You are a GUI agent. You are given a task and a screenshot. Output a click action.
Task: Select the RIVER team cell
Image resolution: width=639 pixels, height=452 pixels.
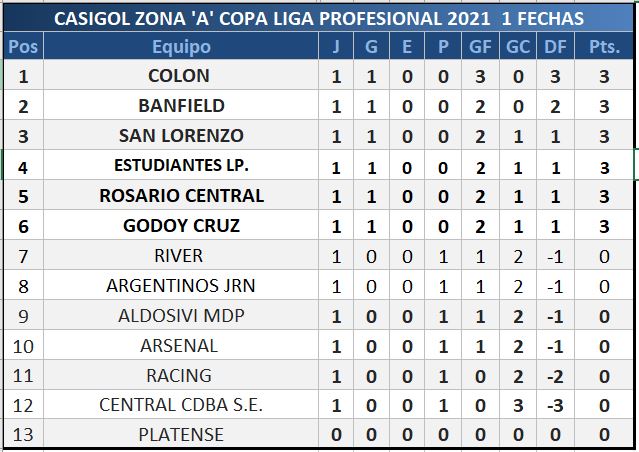click(181, 256)
